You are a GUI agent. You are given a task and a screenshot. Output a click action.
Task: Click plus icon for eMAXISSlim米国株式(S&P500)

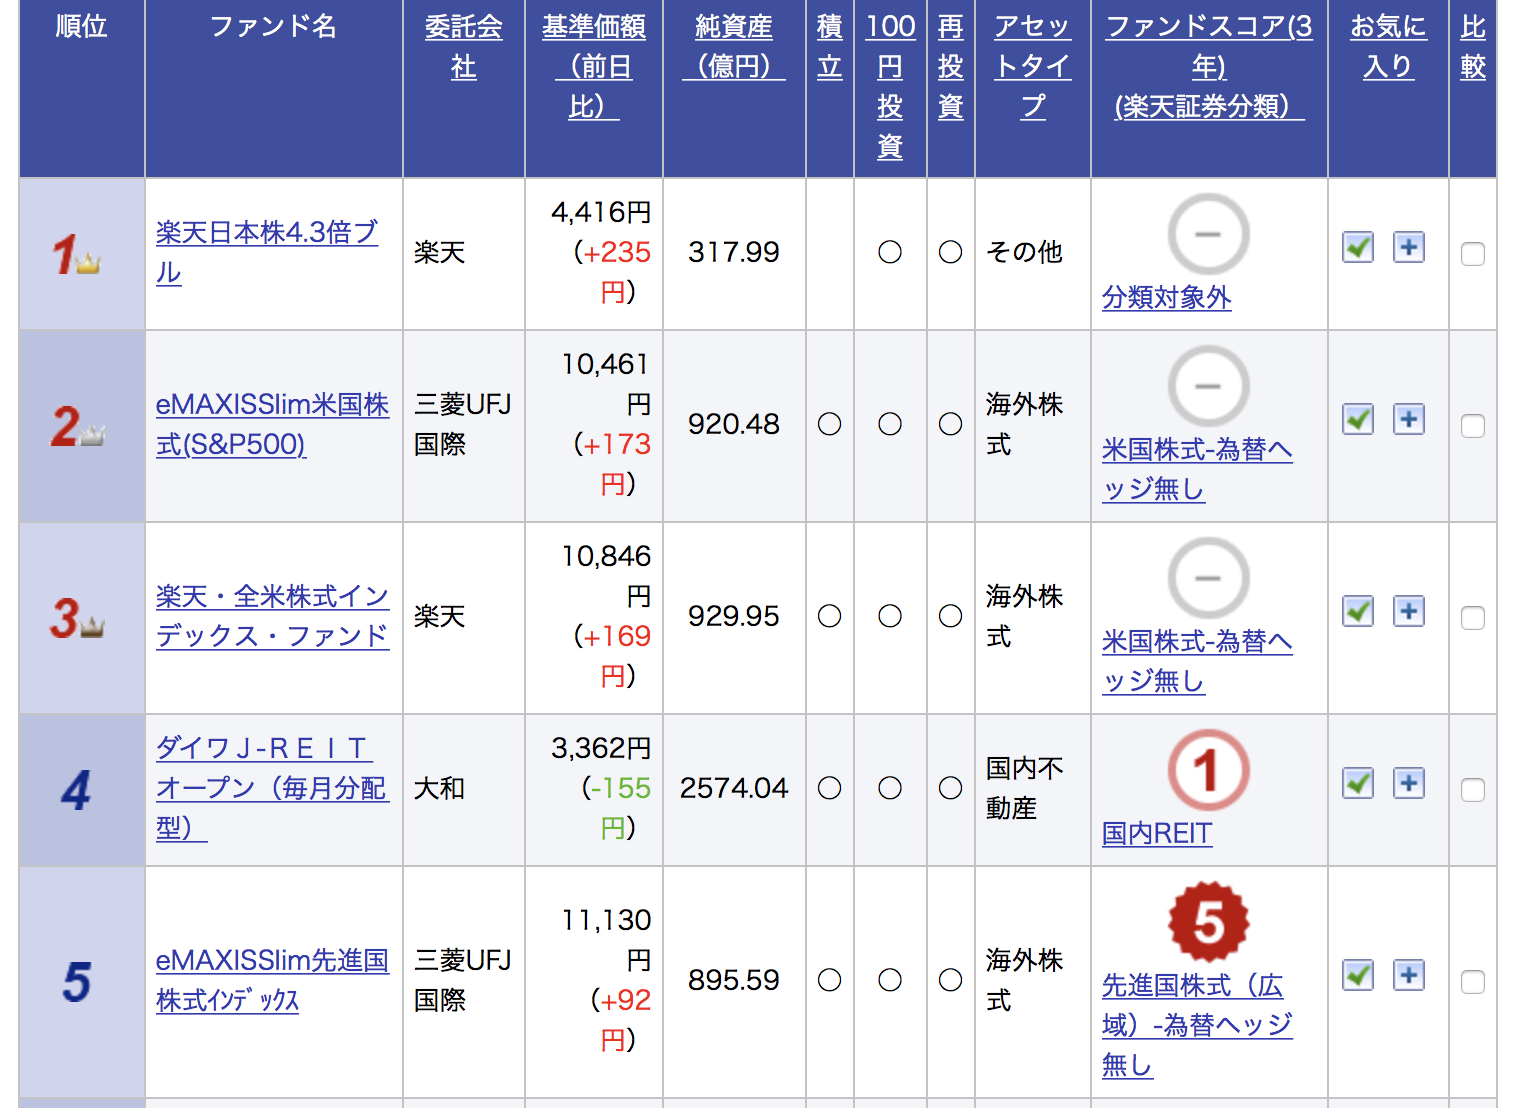[1409, 419]
